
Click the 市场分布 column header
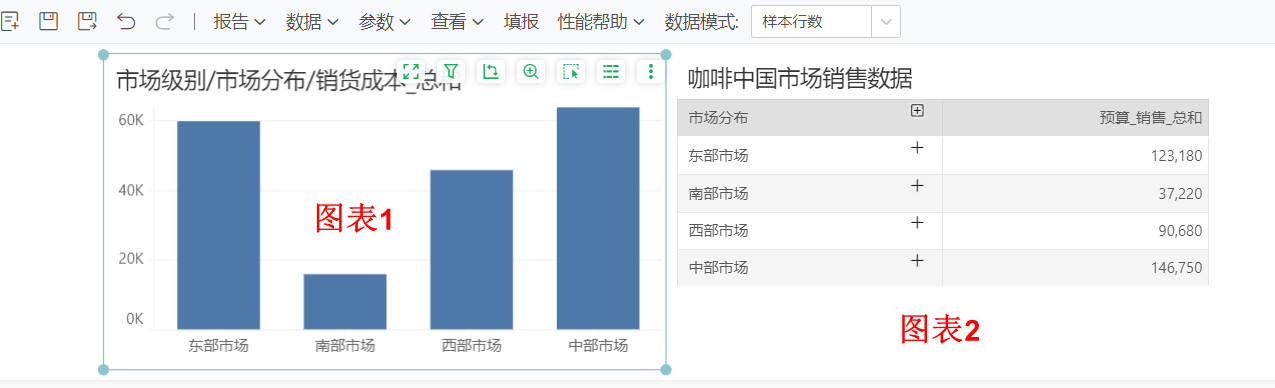(x=809, y=118)
